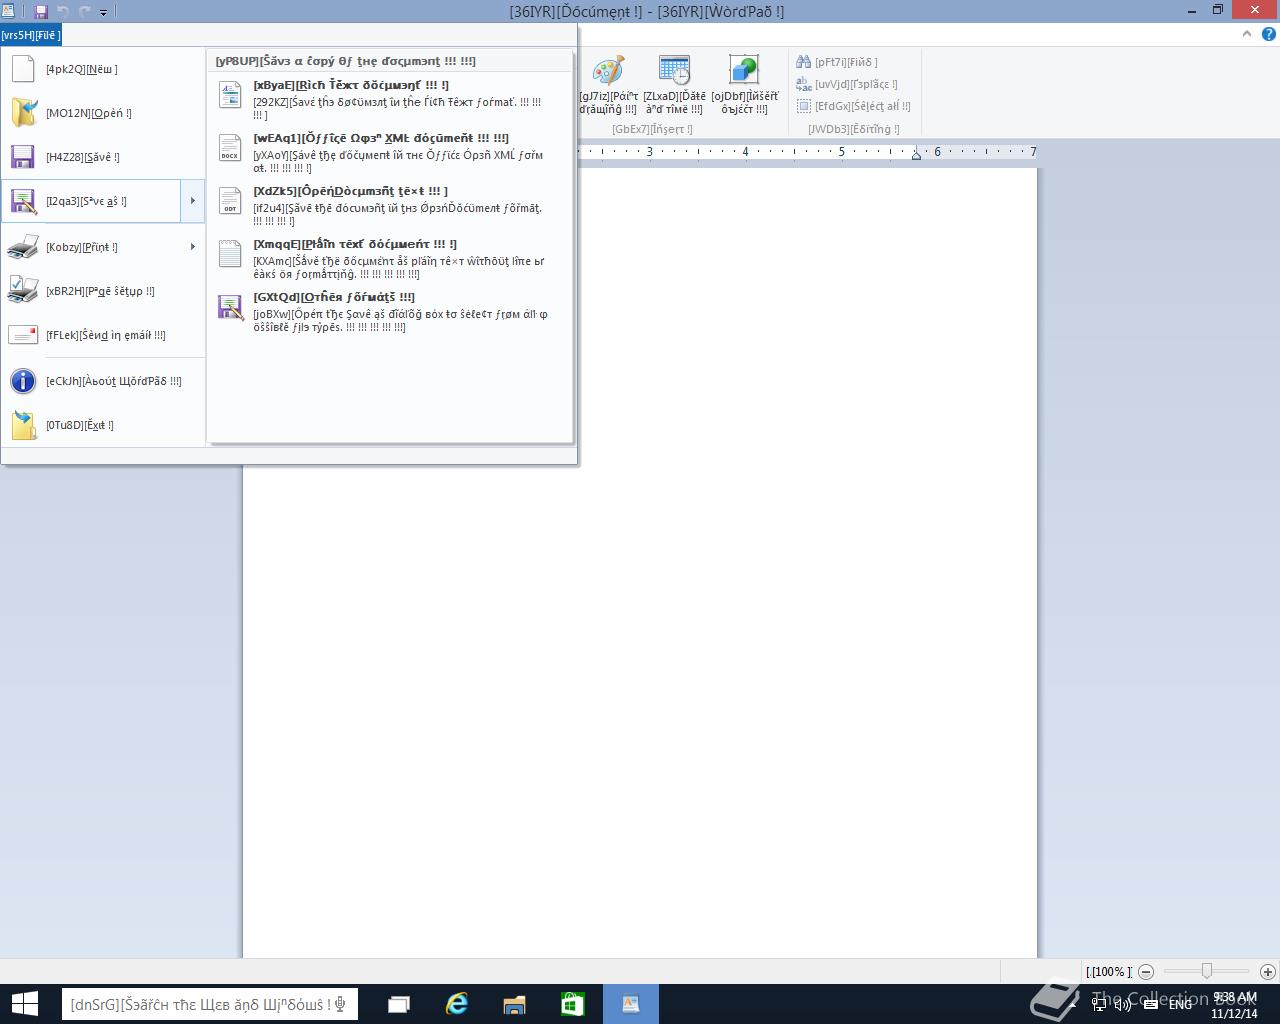Click the Save floppy disk icon
The height and width of the screenshot is (1024, 1280).
click(22, 157)
